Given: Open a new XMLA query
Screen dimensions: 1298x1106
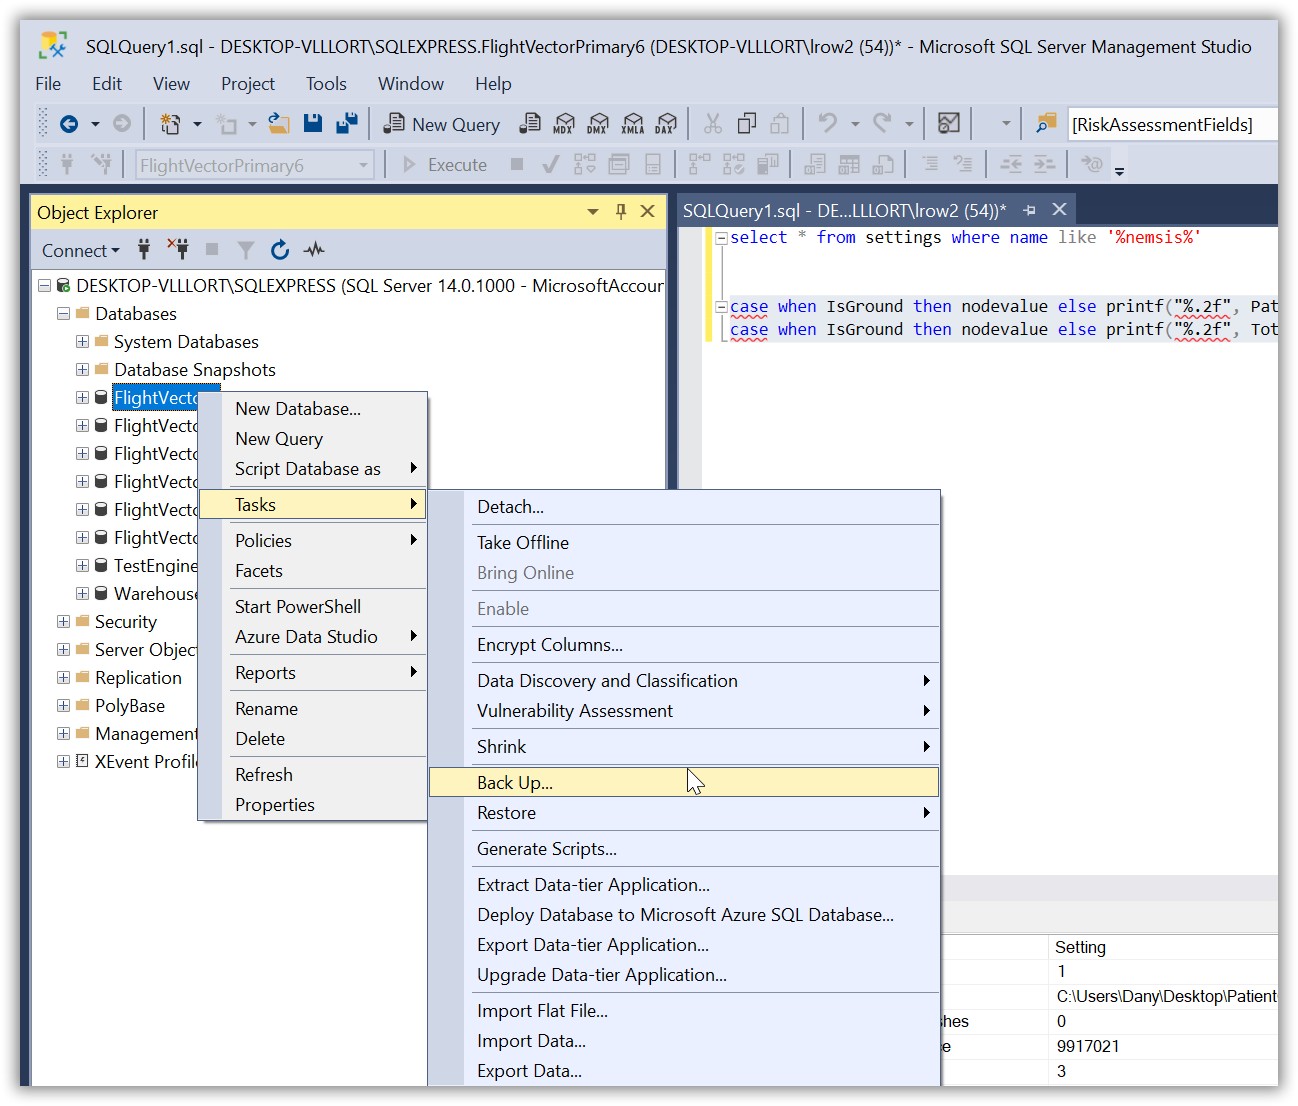Looking at the screenshot, I should point(632,123).
